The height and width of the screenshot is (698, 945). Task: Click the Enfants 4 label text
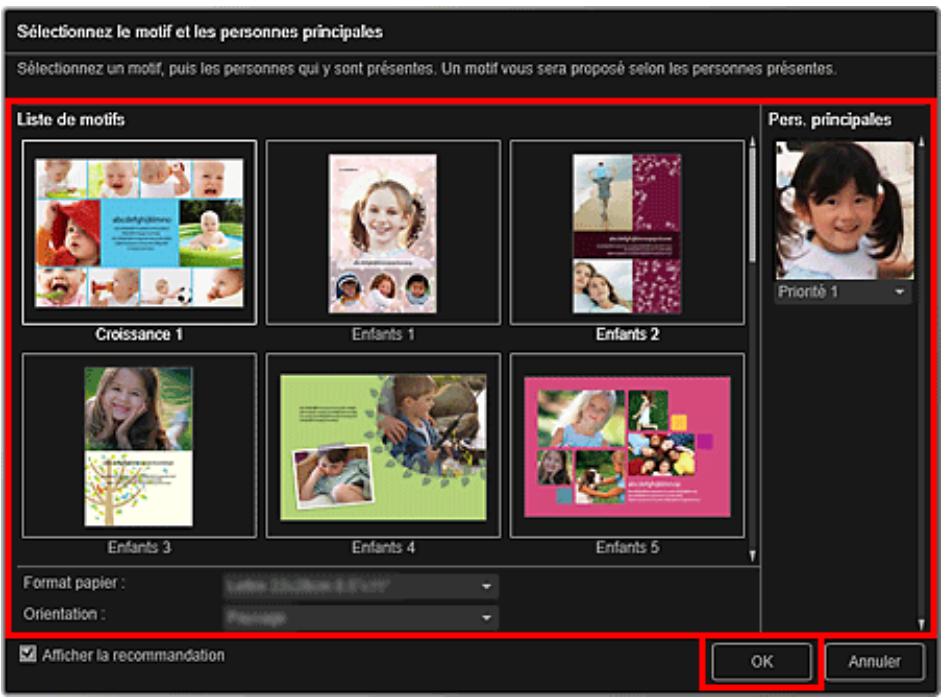(x=383, y=548)
